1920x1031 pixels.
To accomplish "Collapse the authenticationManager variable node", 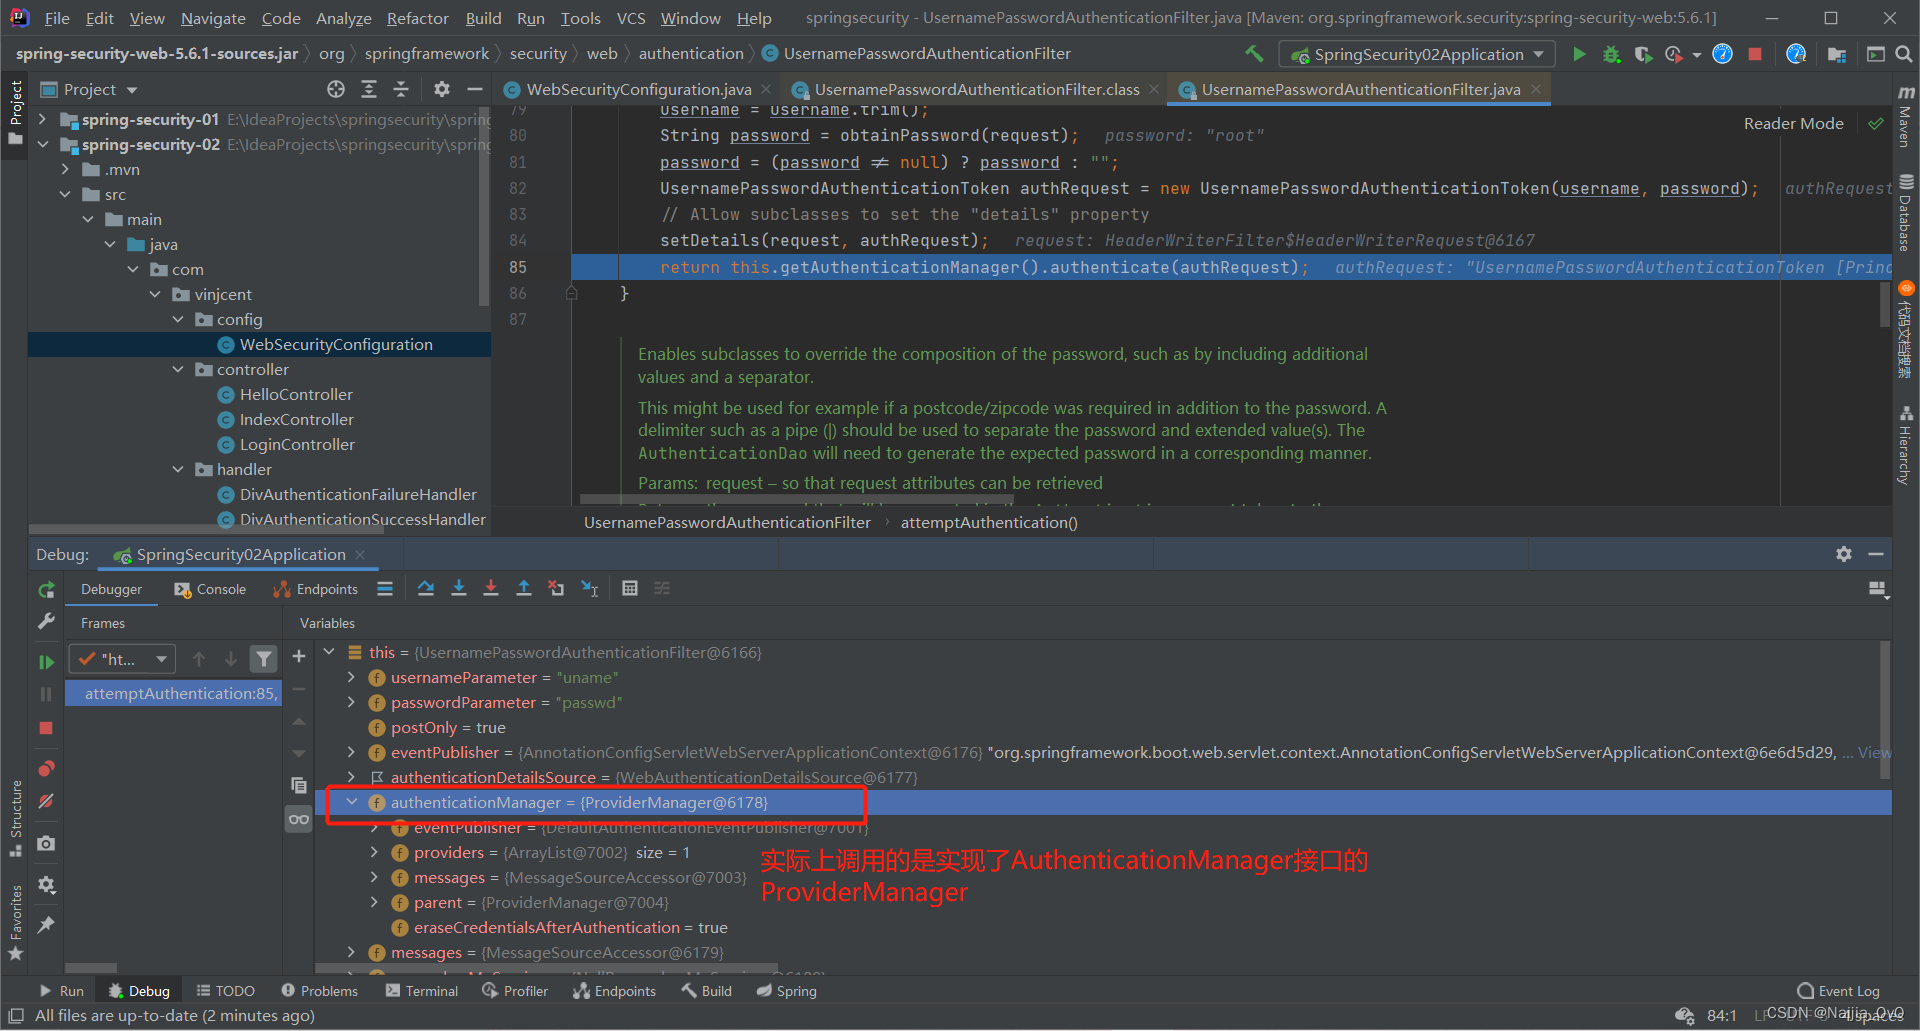I will coord(351,802).
